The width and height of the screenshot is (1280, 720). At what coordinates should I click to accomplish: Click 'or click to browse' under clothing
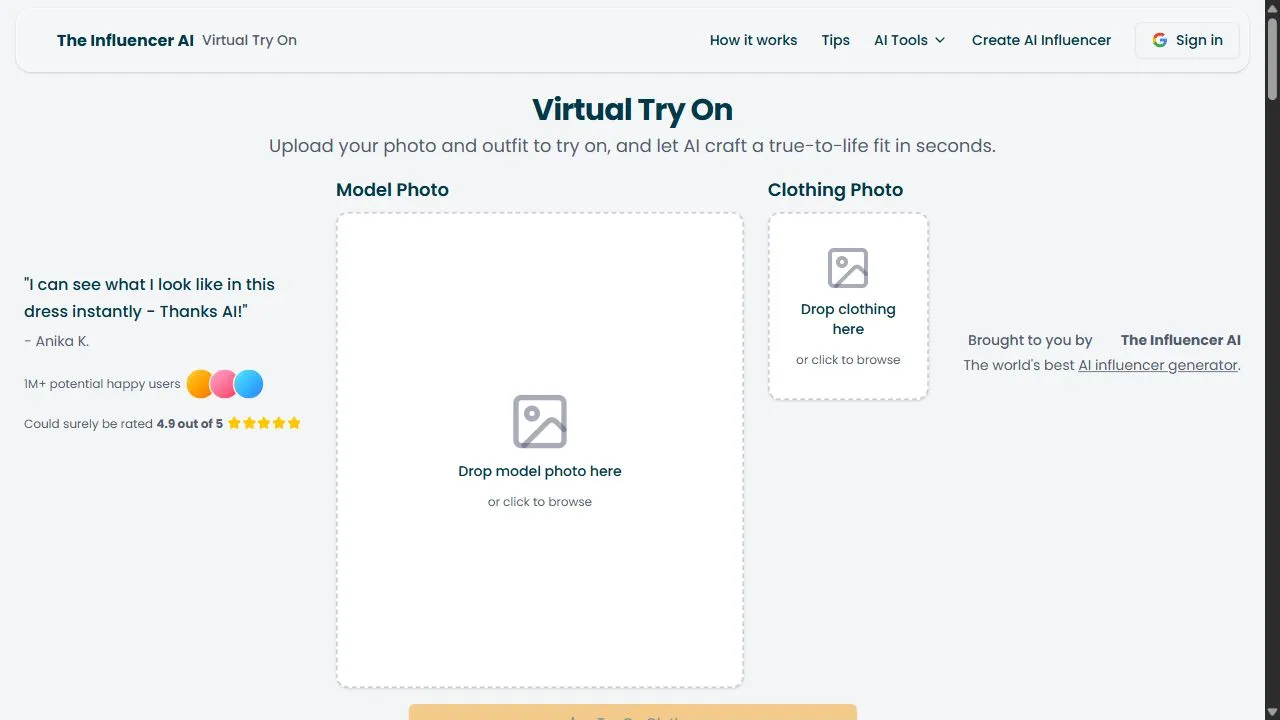(848, 360)
